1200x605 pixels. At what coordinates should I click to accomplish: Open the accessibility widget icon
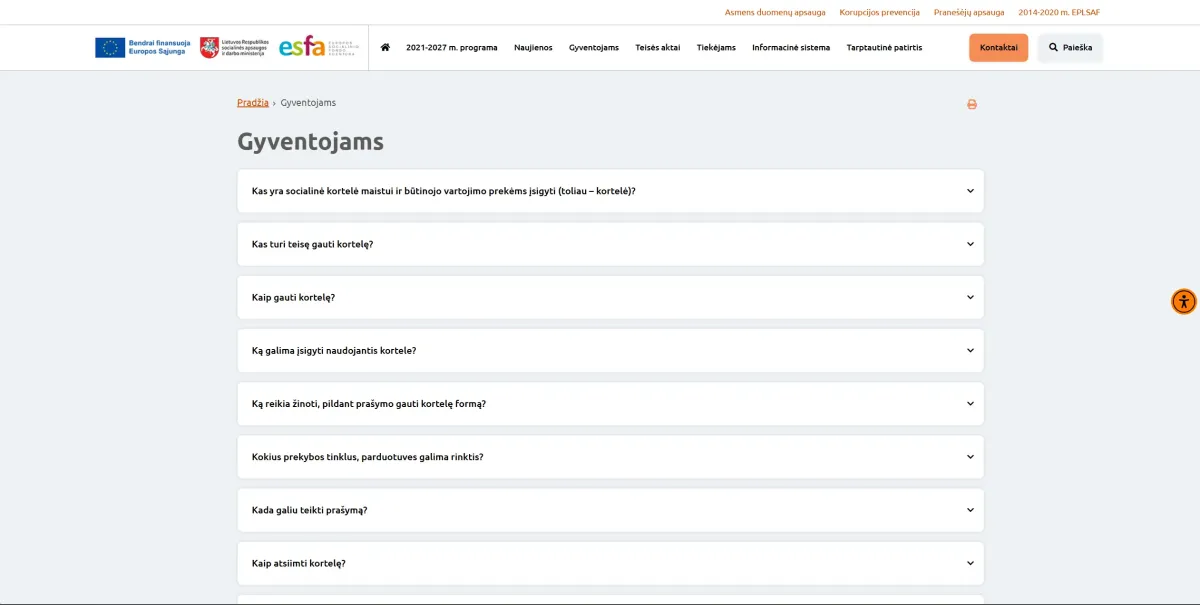pyautogui.click(x=1183, y=301)
